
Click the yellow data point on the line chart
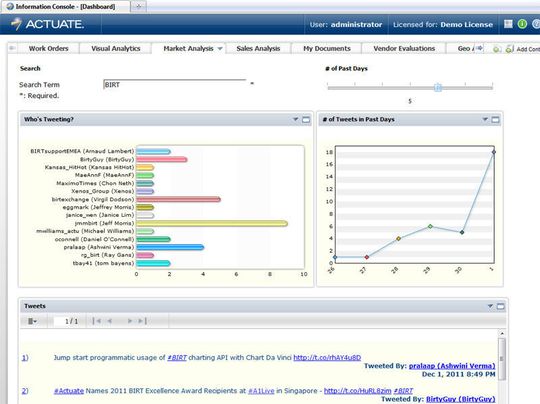398,238
